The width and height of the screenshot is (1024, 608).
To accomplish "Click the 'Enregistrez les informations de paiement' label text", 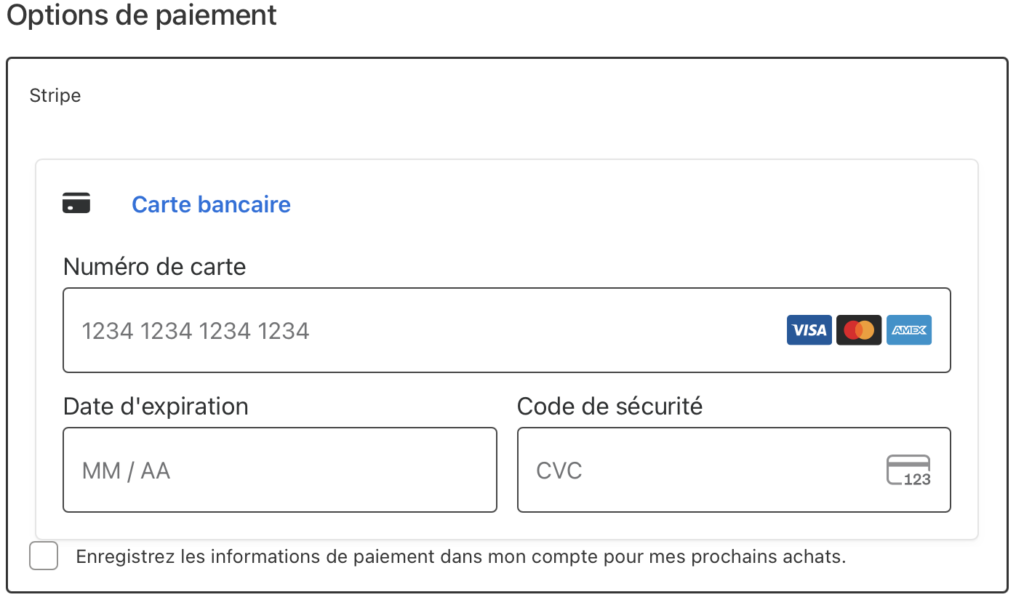I will [300, 557].
